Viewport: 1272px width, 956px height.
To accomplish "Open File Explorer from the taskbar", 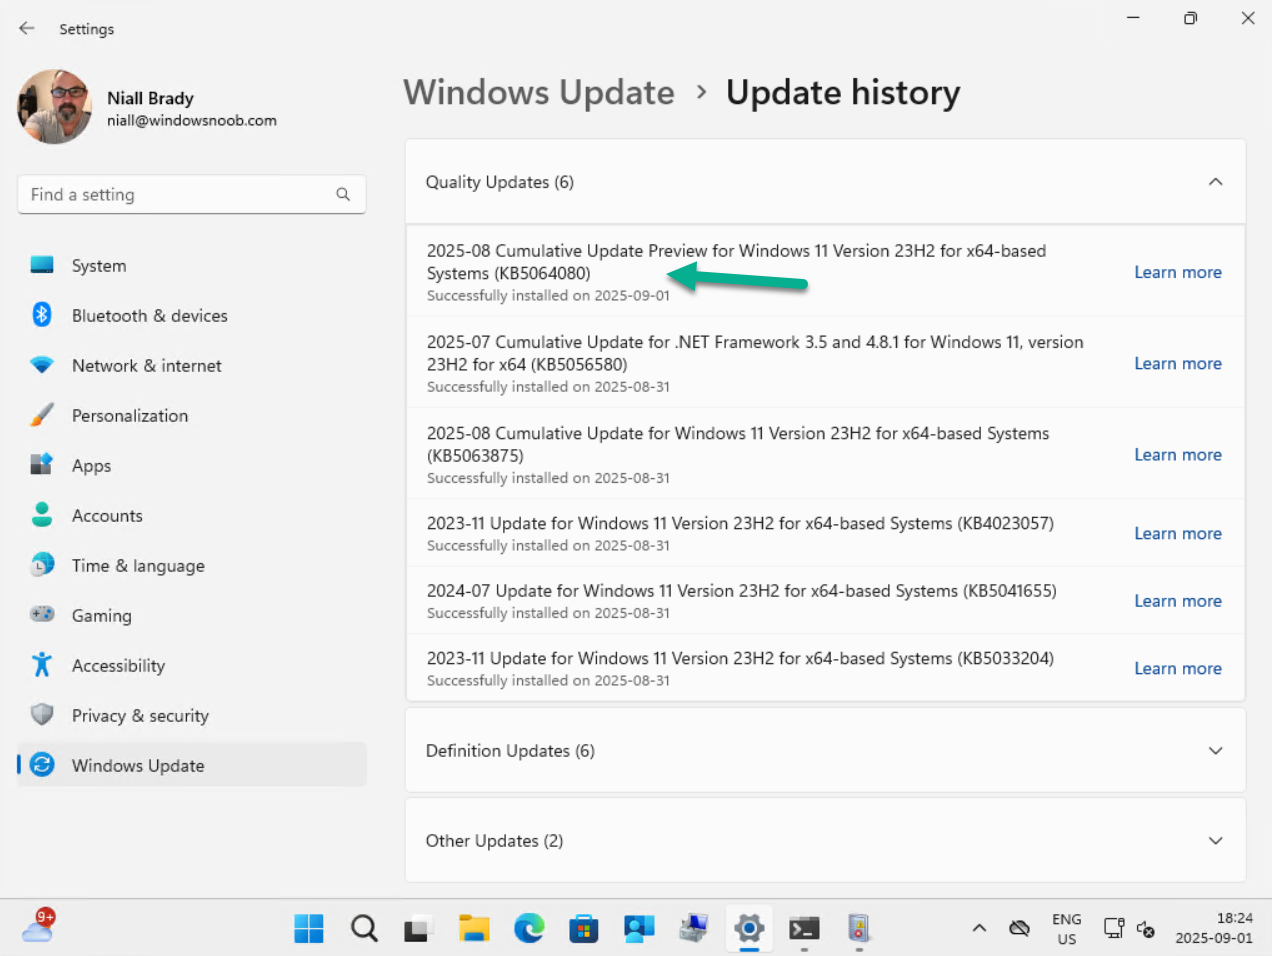I will (x=474, y=929).
